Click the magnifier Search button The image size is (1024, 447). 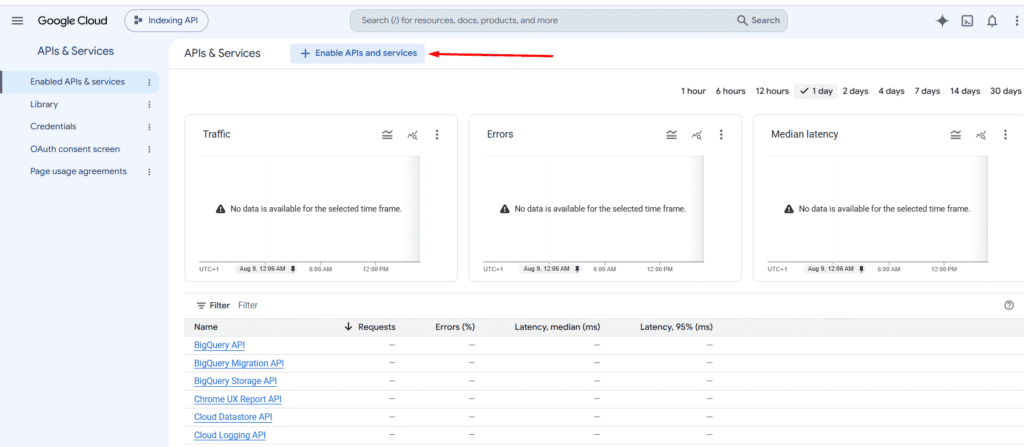click(x=758, y=20)
